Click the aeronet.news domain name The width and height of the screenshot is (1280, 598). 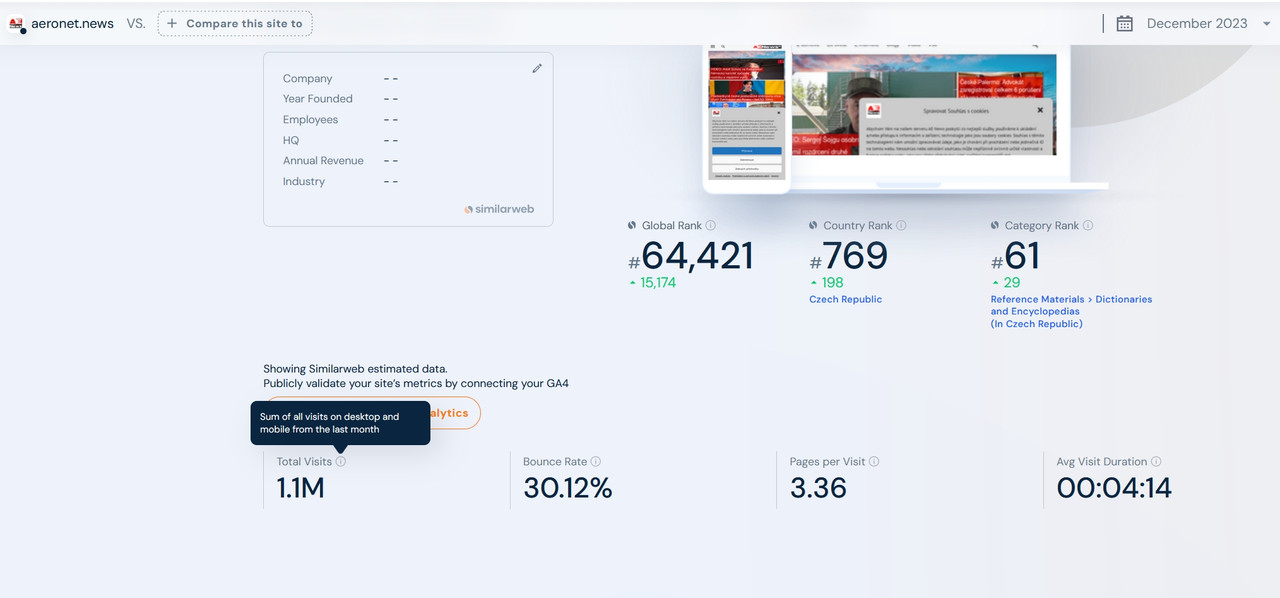click(x=73, y=23)
